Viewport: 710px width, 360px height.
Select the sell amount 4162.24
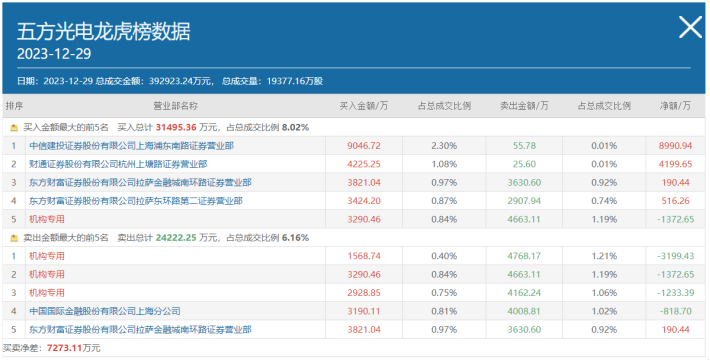(x=524, y=293)
